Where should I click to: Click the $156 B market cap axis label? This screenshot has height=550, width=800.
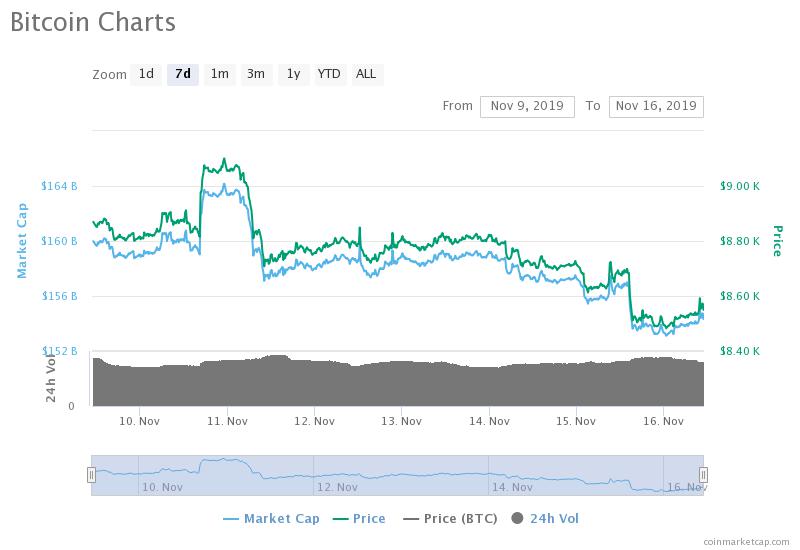[x=59, y=296]
